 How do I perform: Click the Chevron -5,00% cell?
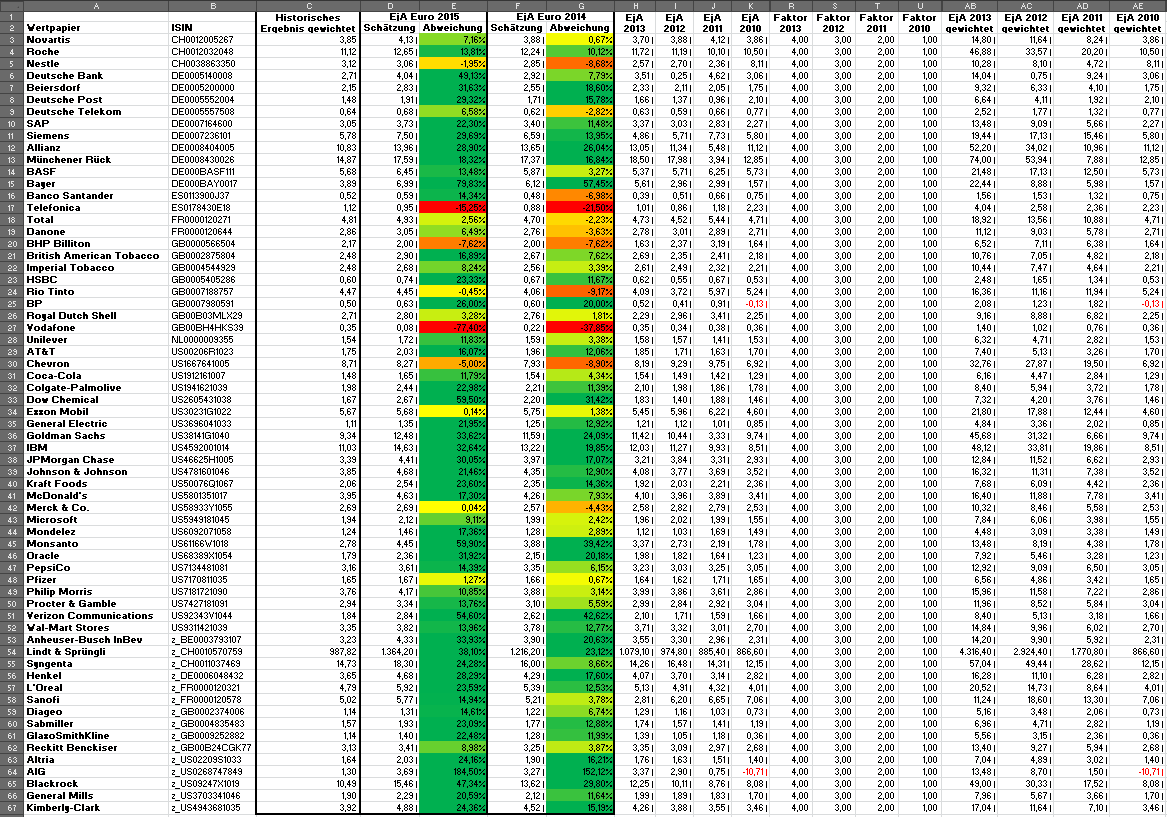click(x=453, y=363)
